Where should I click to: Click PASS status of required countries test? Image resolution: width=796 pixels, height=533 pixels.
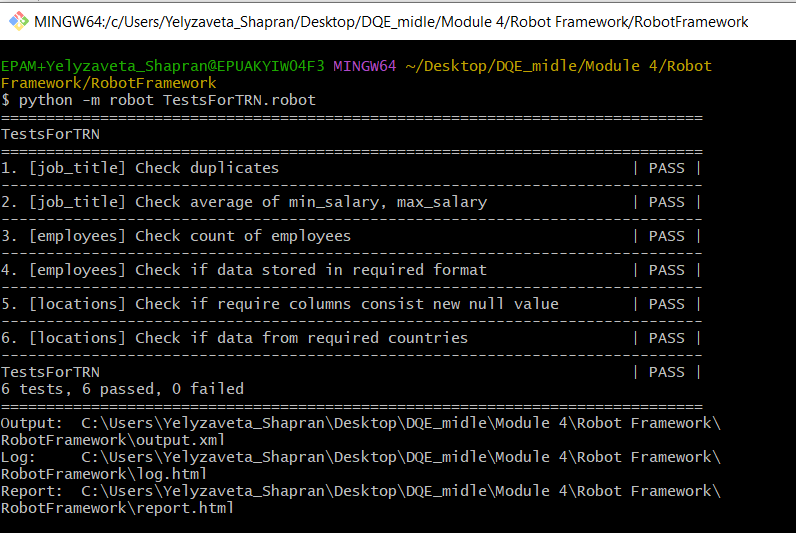tap(667, 338)
